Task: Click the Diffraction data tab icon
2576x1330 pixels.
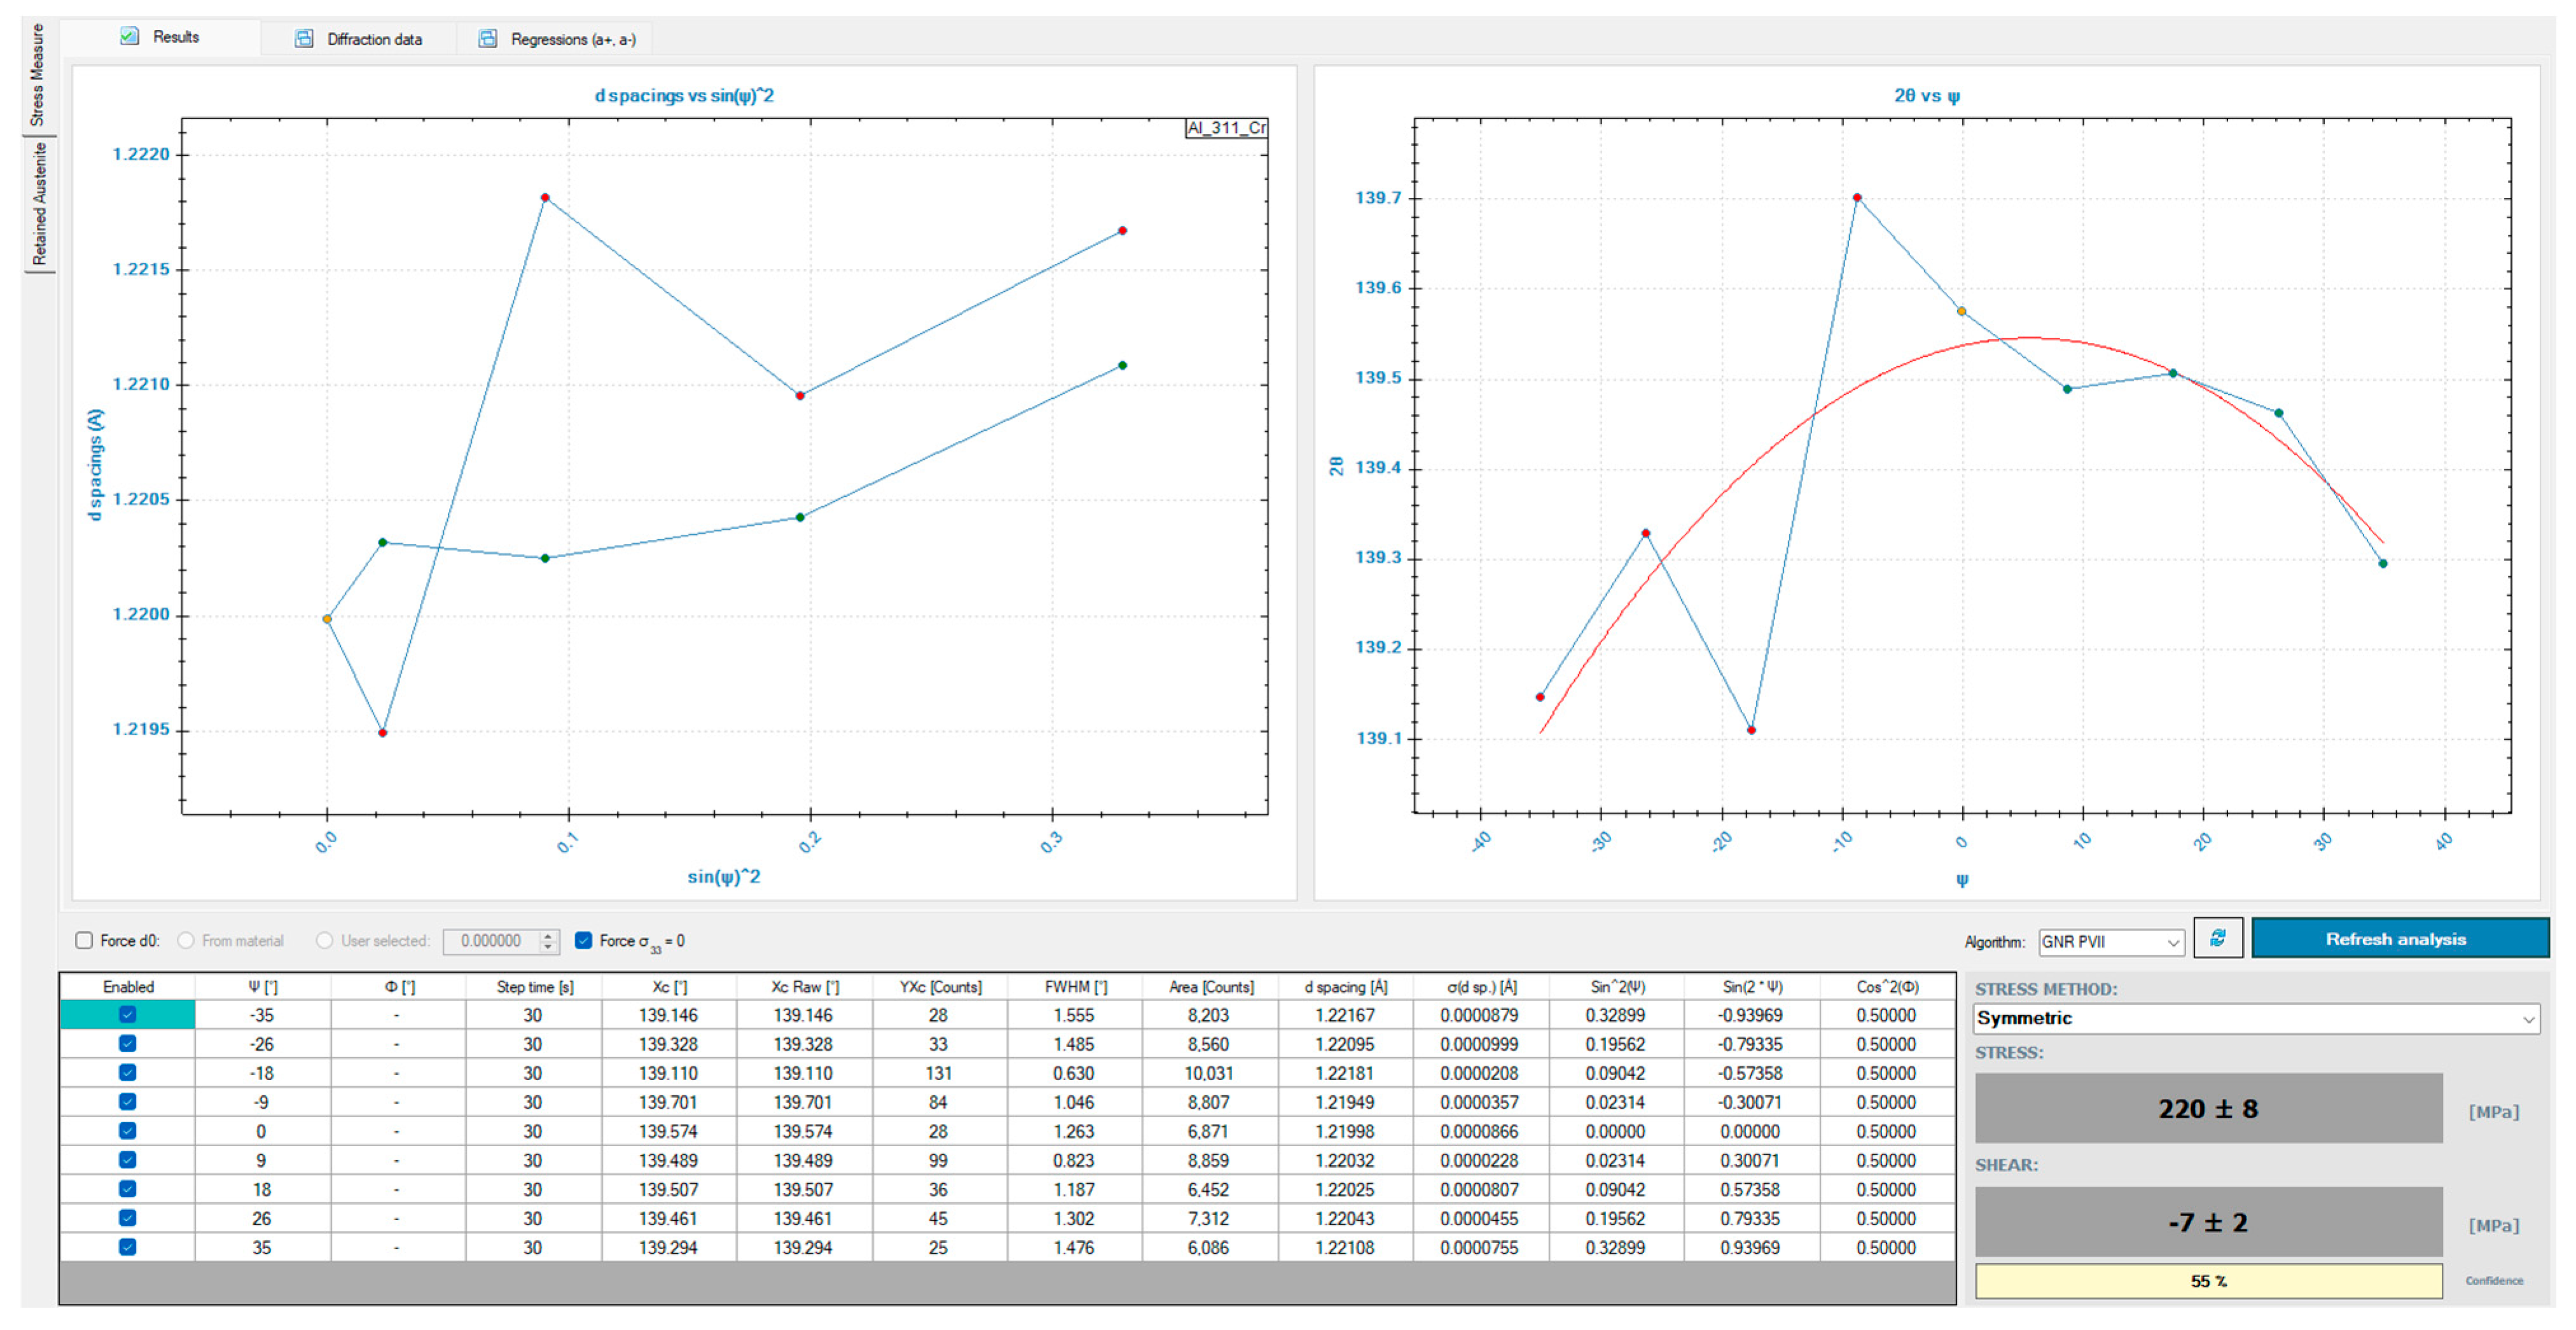Action: coord(304,39)
